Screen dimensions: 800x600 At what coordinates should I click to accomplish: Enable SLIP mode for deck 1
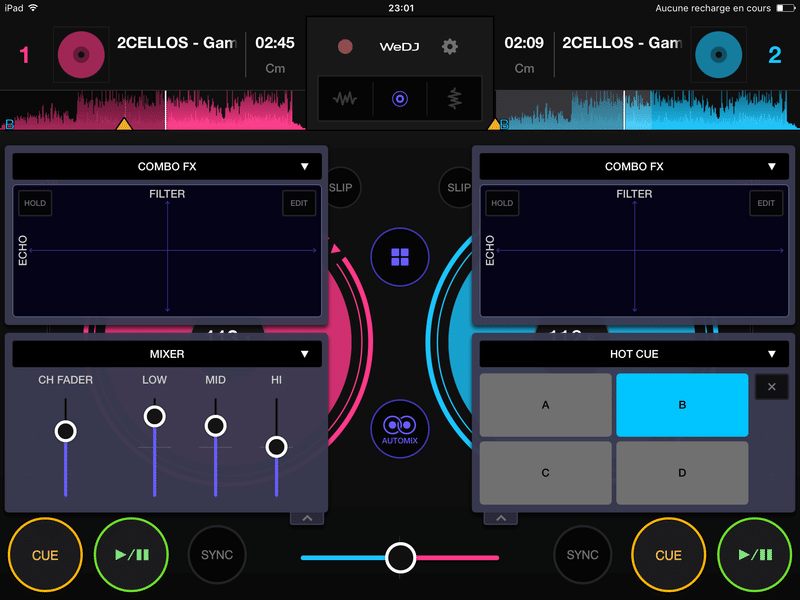[341, 187]
